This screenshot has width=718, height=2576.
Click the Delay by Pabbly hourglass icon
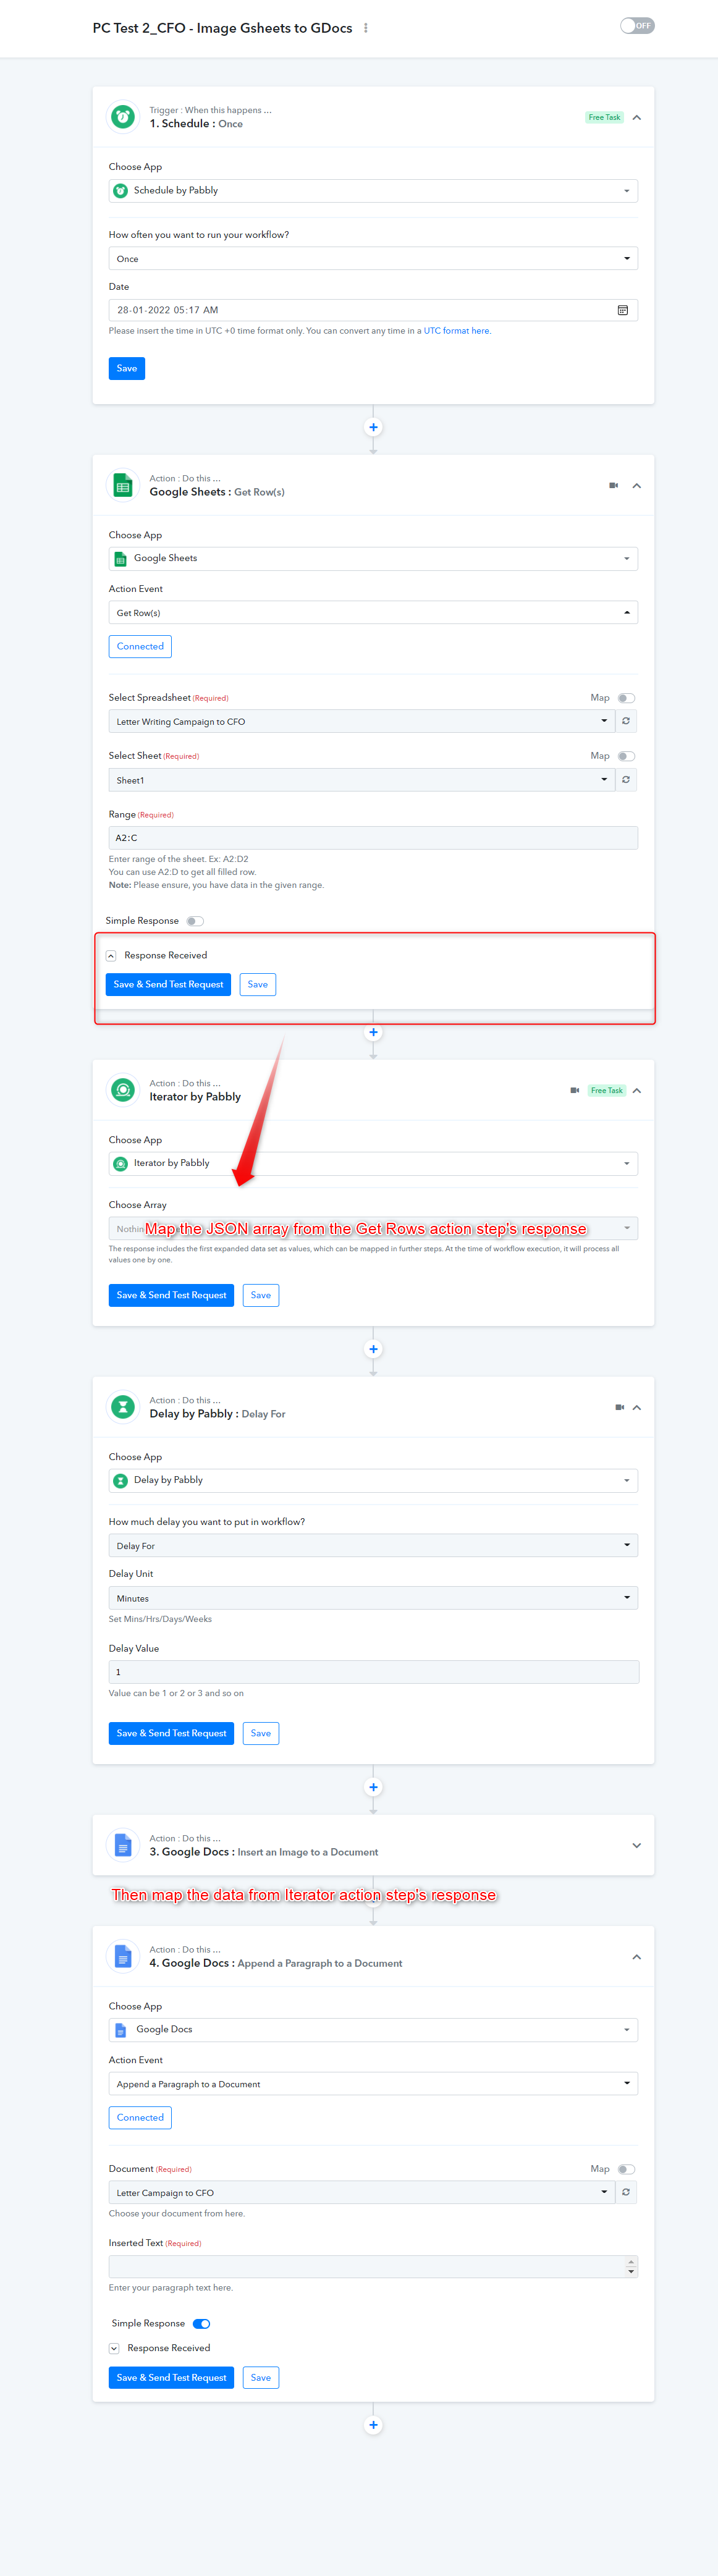click(x=123, y=1408)
